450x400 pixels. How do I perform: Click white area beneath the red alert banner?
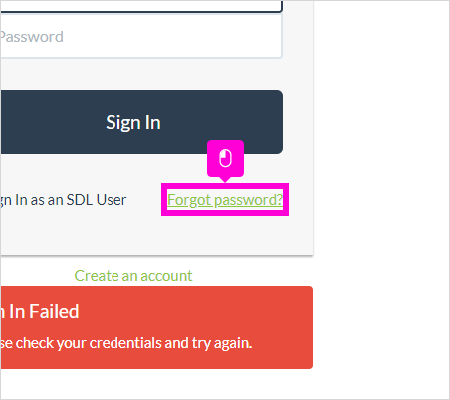tap(157, 383)
